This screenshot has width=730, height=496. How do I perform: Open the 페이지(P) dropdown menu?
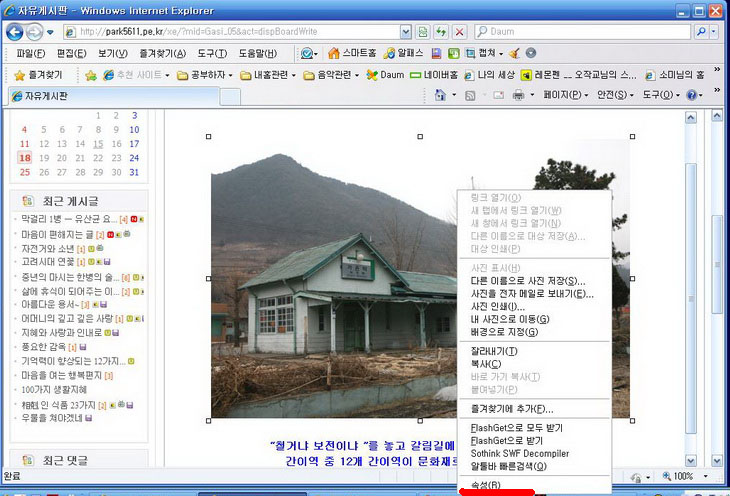point(565,96)
